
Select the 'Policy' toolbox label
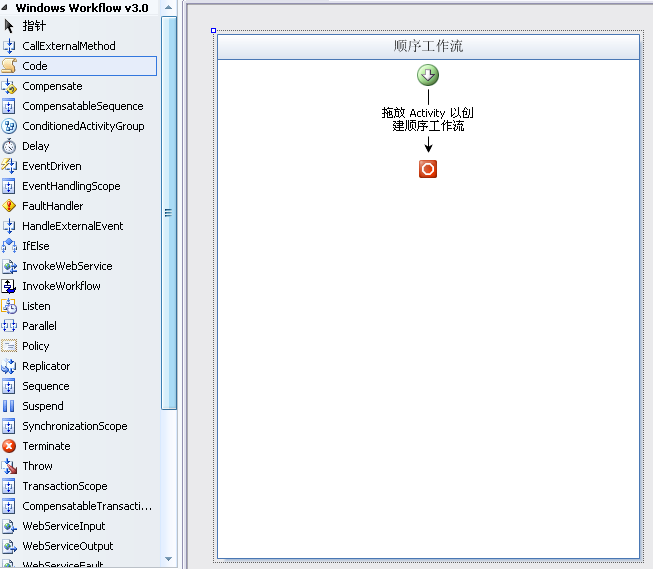(x=36, y=346)
